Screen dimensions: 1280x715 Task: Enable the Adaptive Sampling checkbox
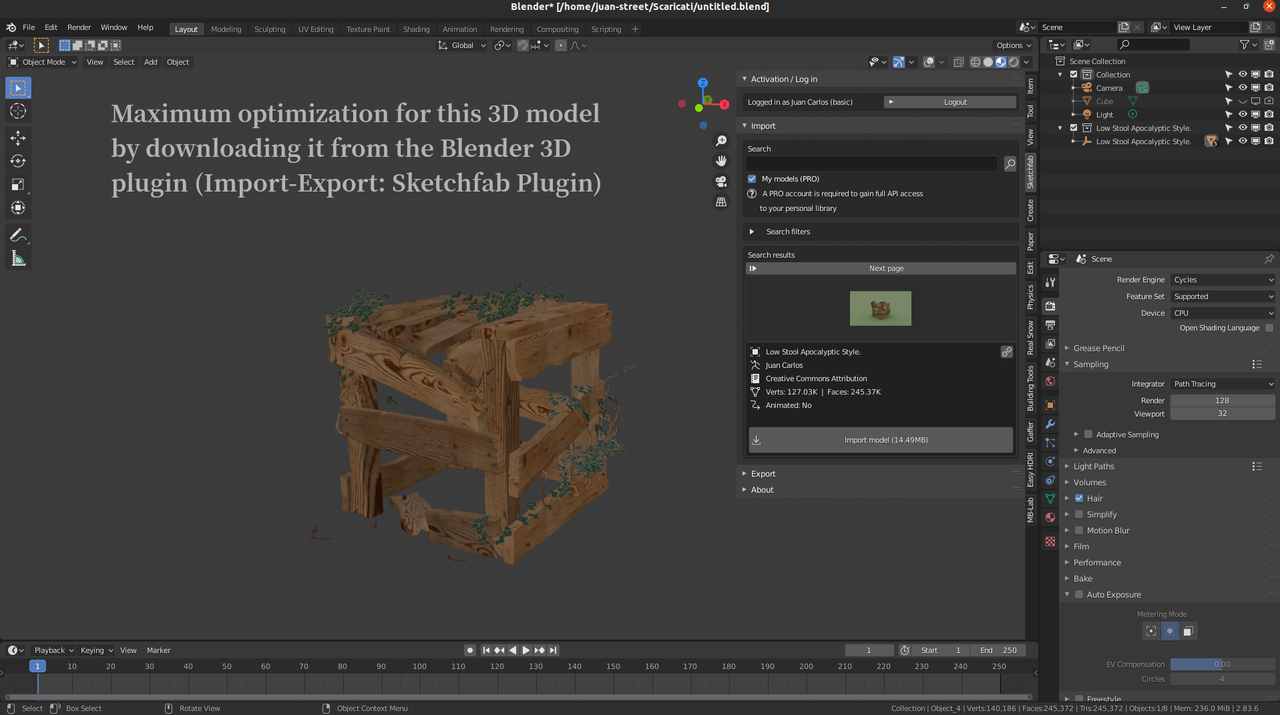point(1088,435)
